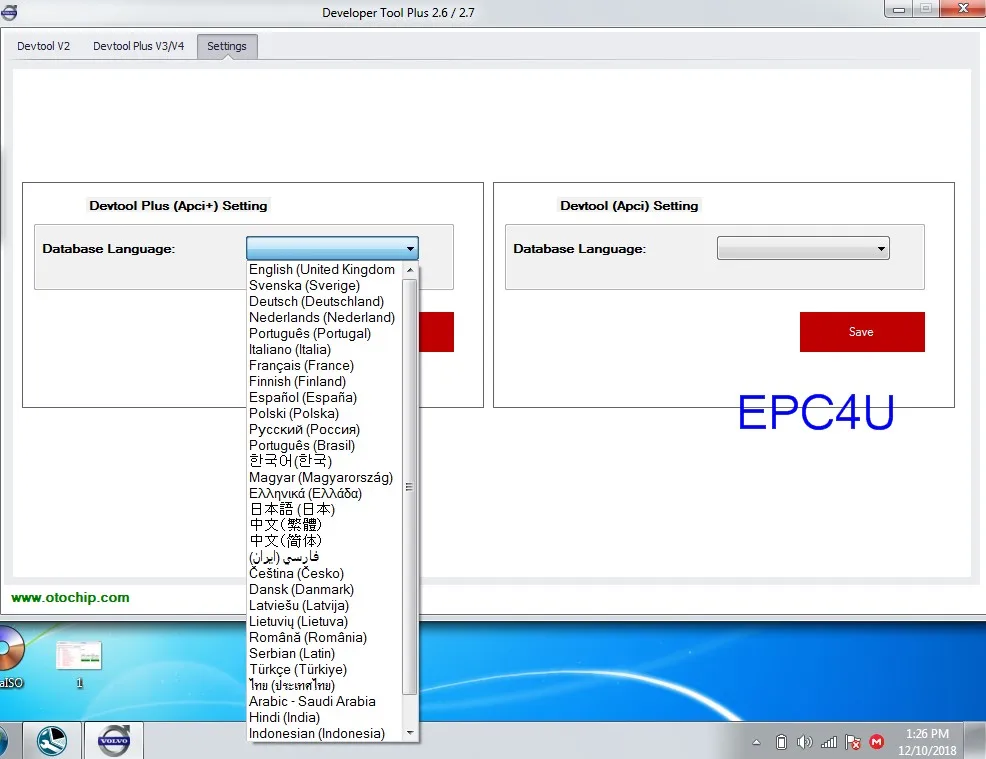This screenshot has height=759, width=986.
Task: Pick Português (Brasil) option
Action: pyautogui.click(x=324, y=445)
